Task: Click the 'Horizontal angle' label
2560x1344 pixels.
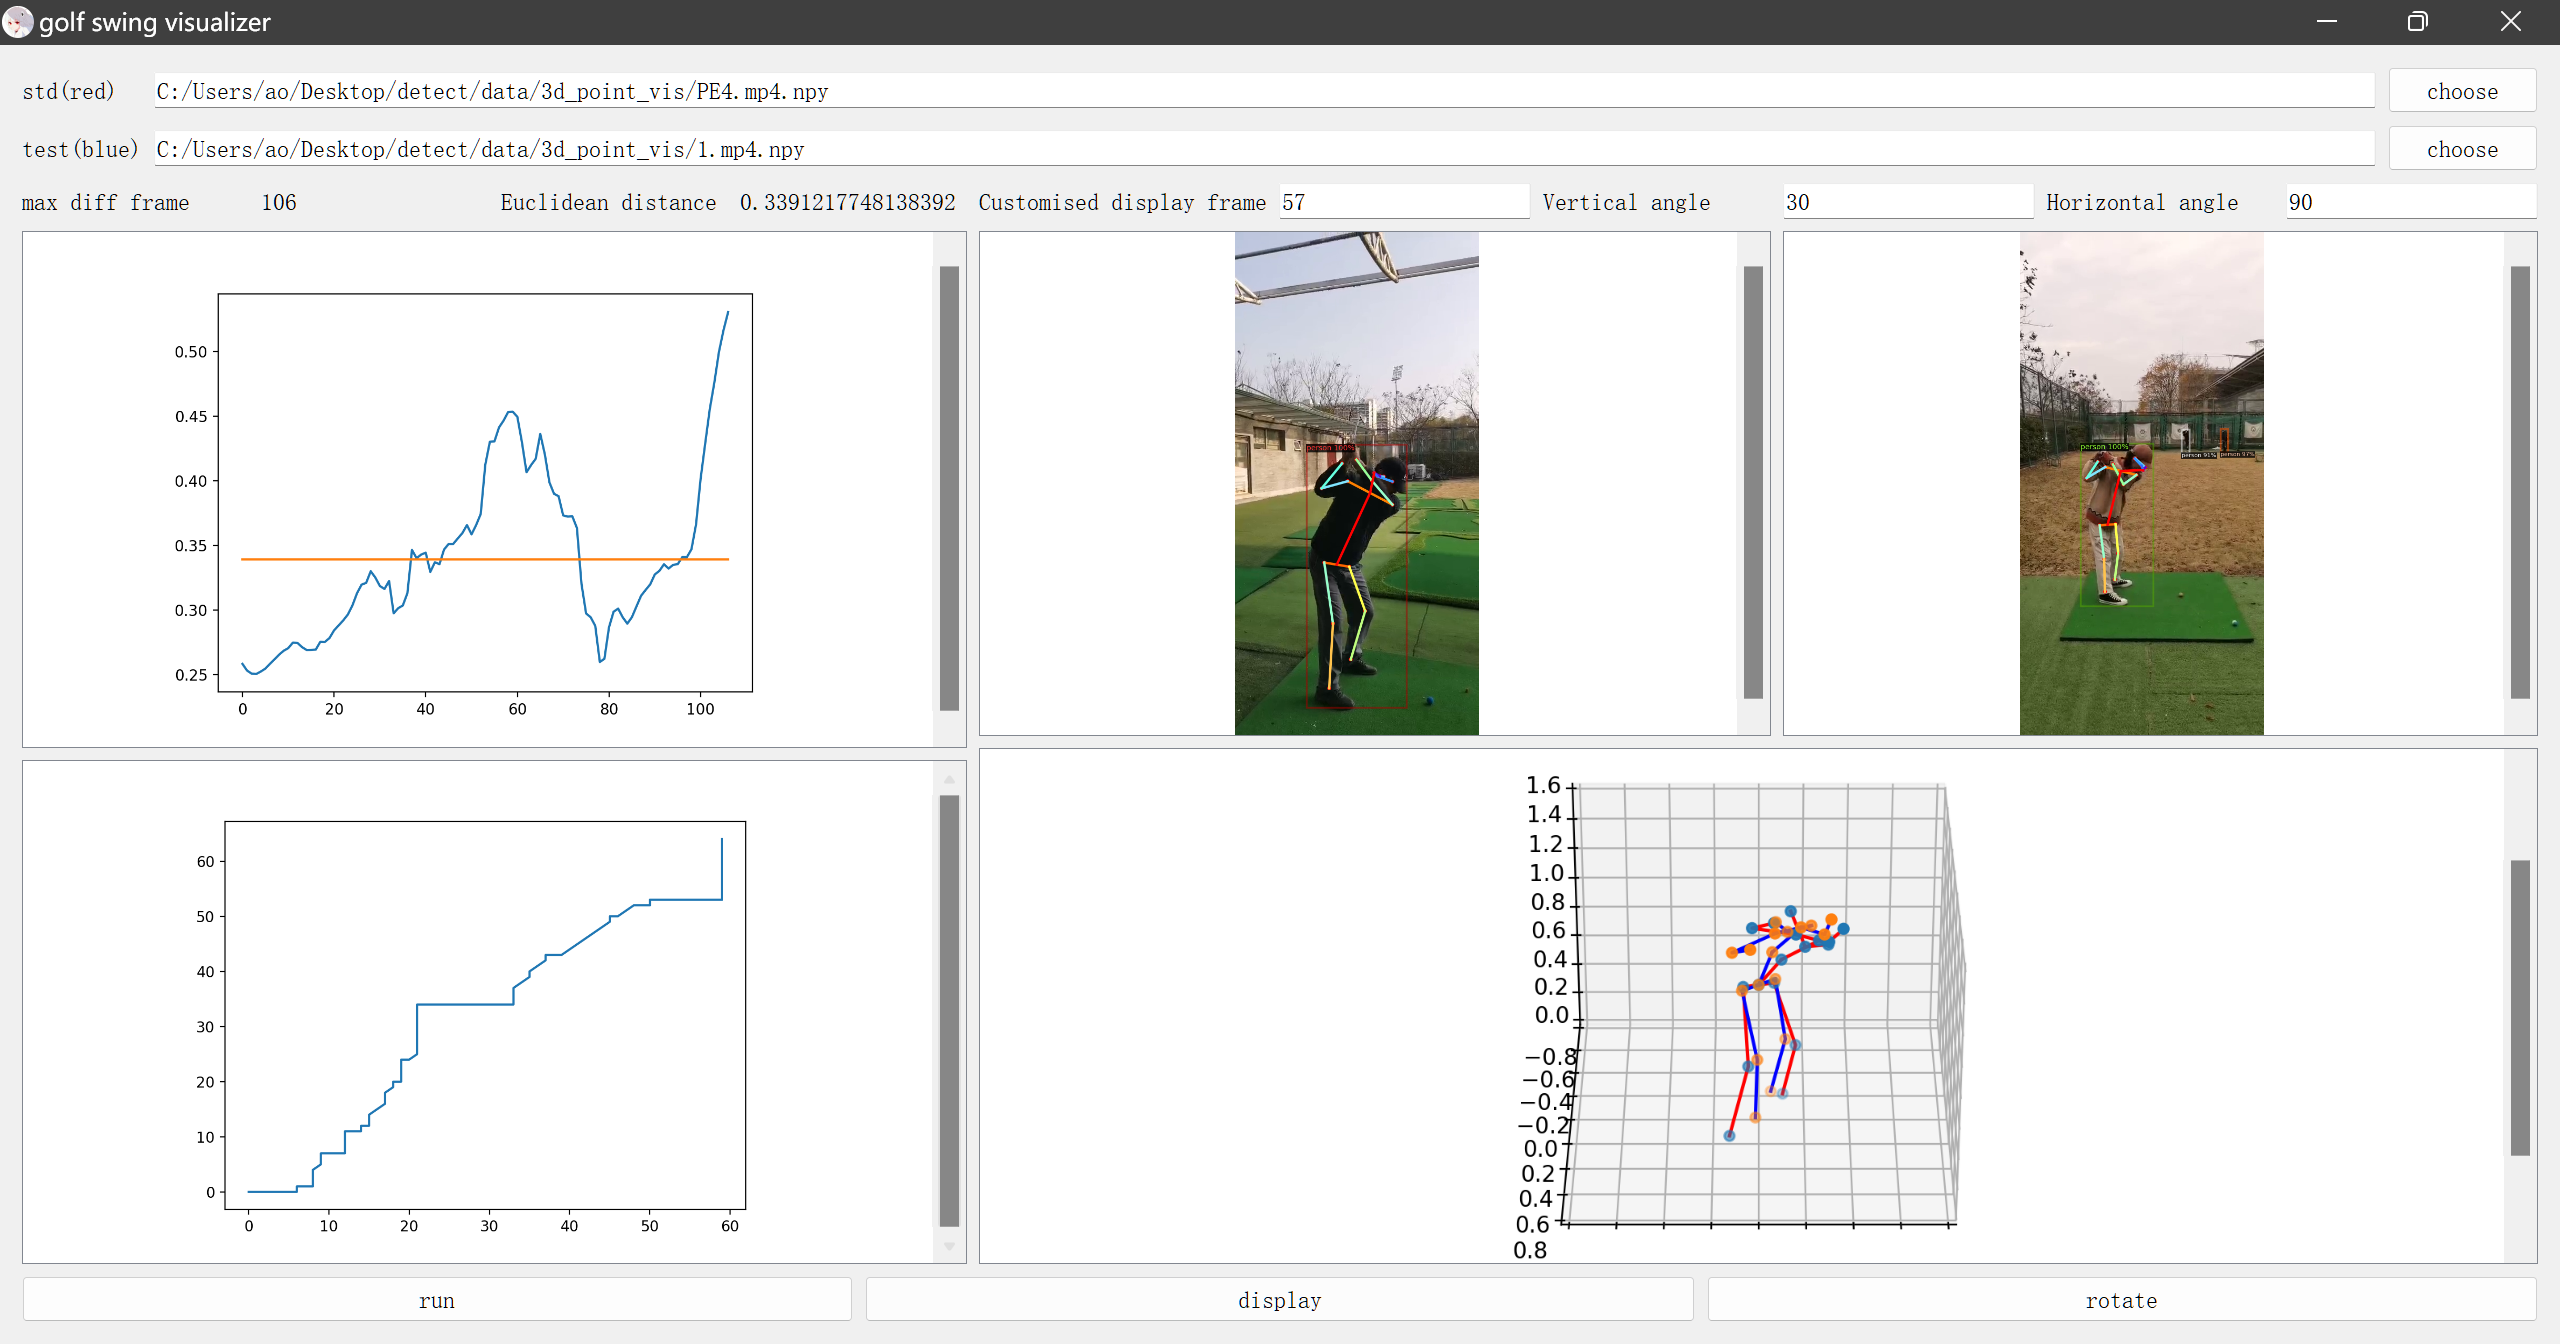Action: coord(2142,203)
